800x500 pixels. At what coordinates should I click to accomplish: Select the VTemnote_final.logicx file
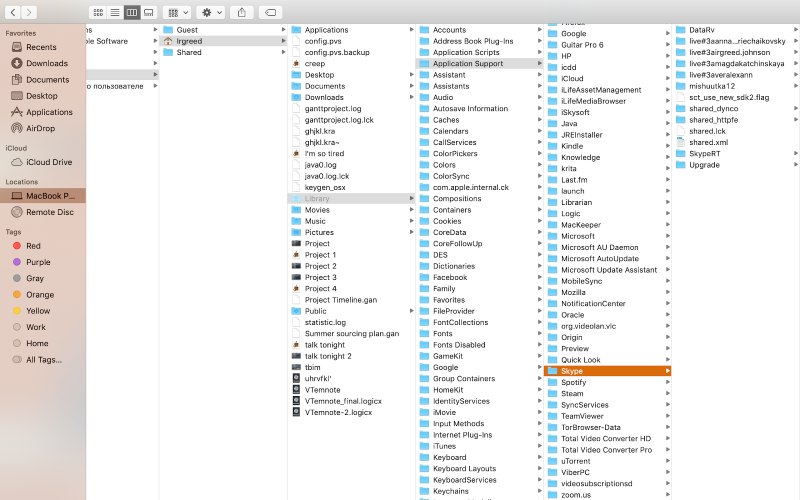[343, 401]
